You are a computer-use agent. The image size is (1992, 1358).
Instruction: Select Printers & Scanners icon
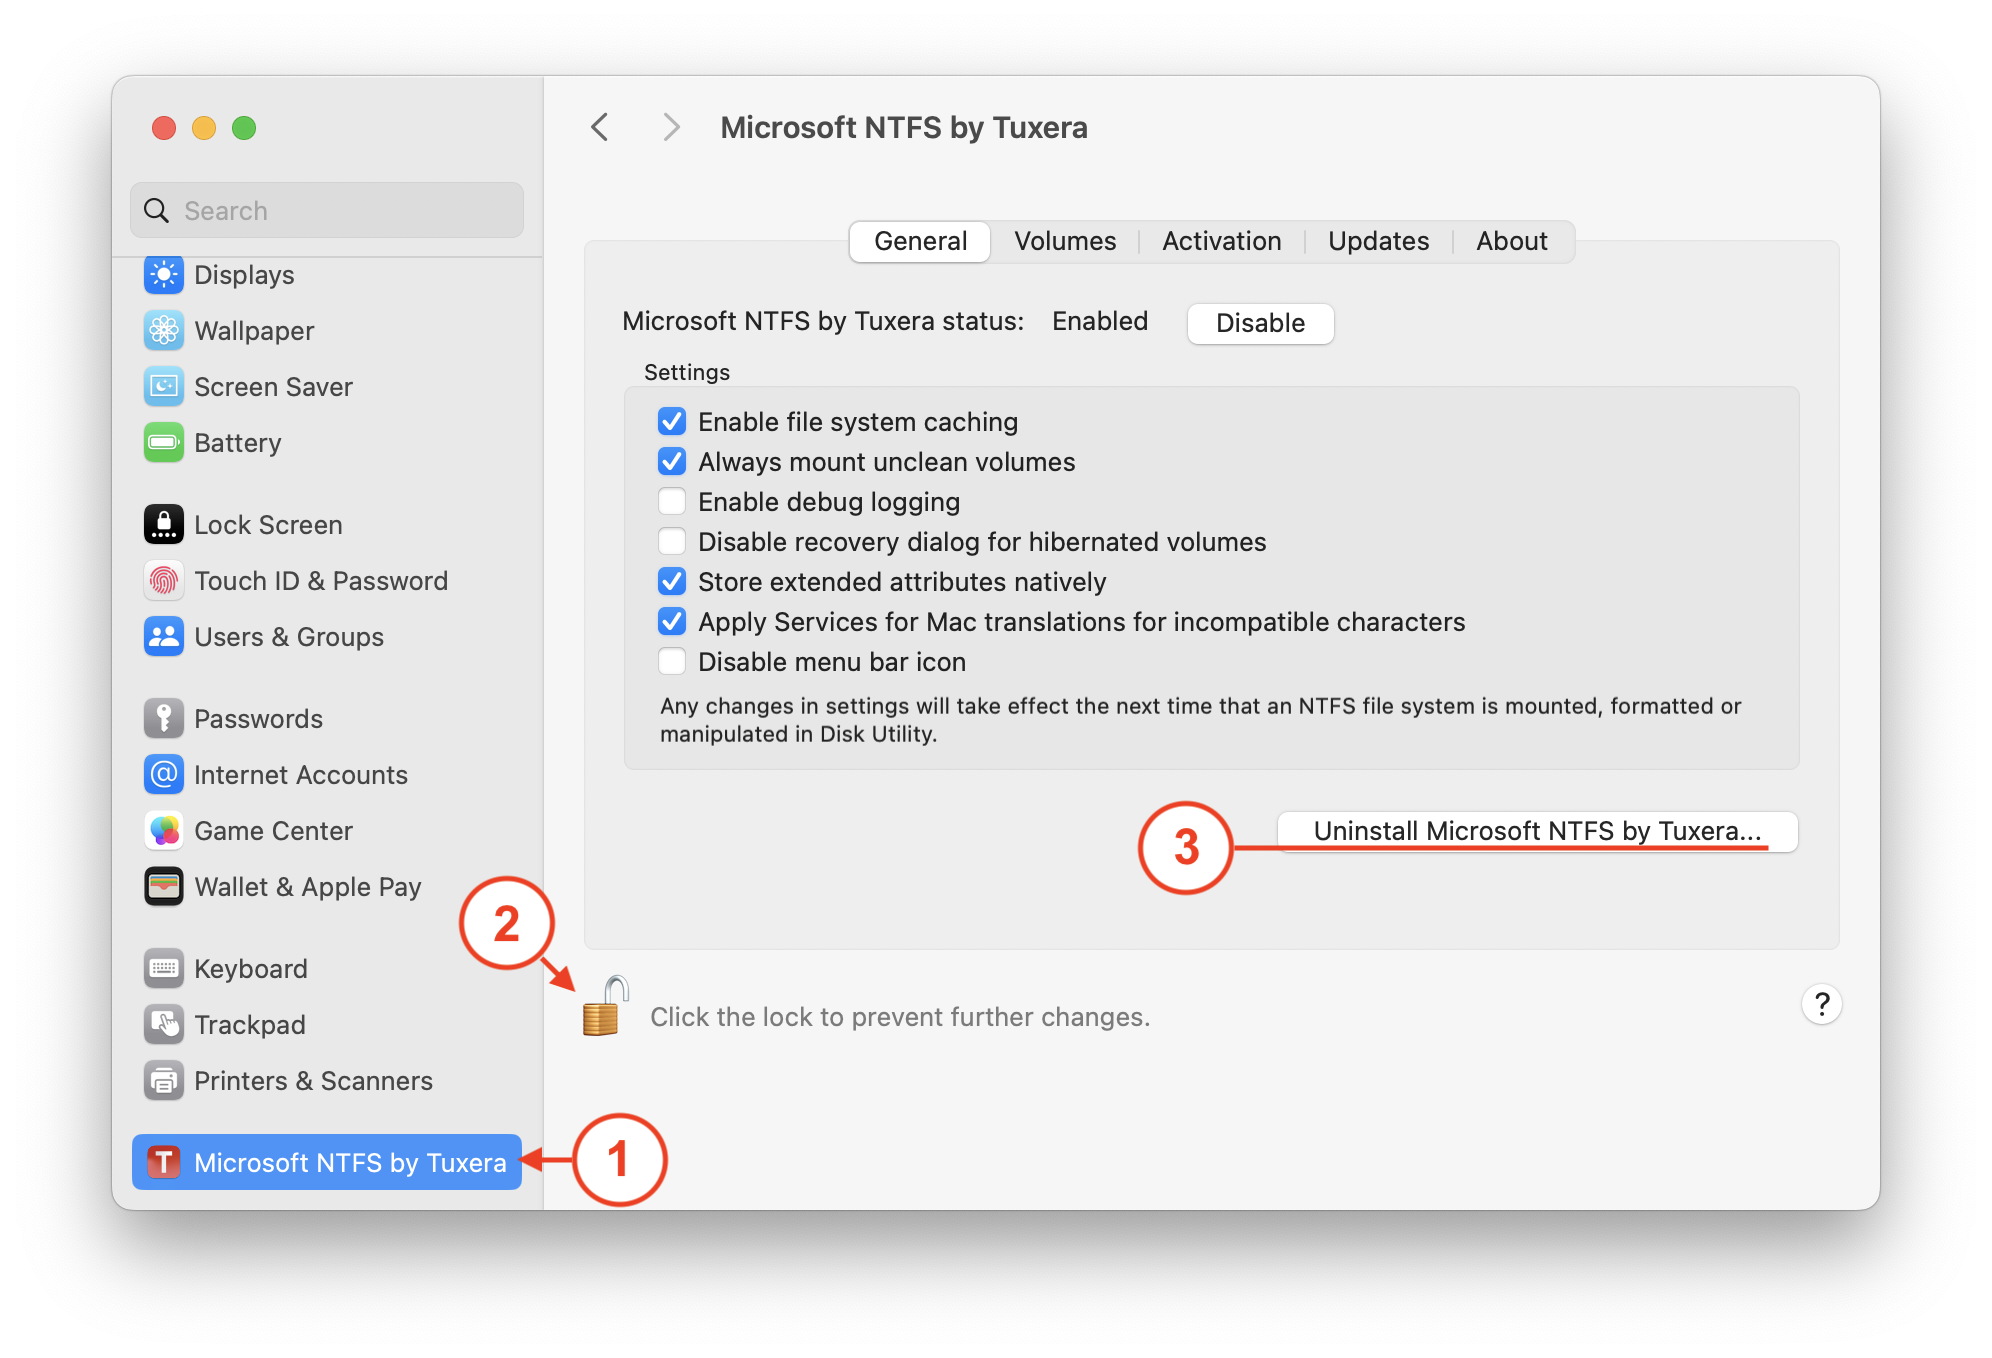(x=164, y=1081)
